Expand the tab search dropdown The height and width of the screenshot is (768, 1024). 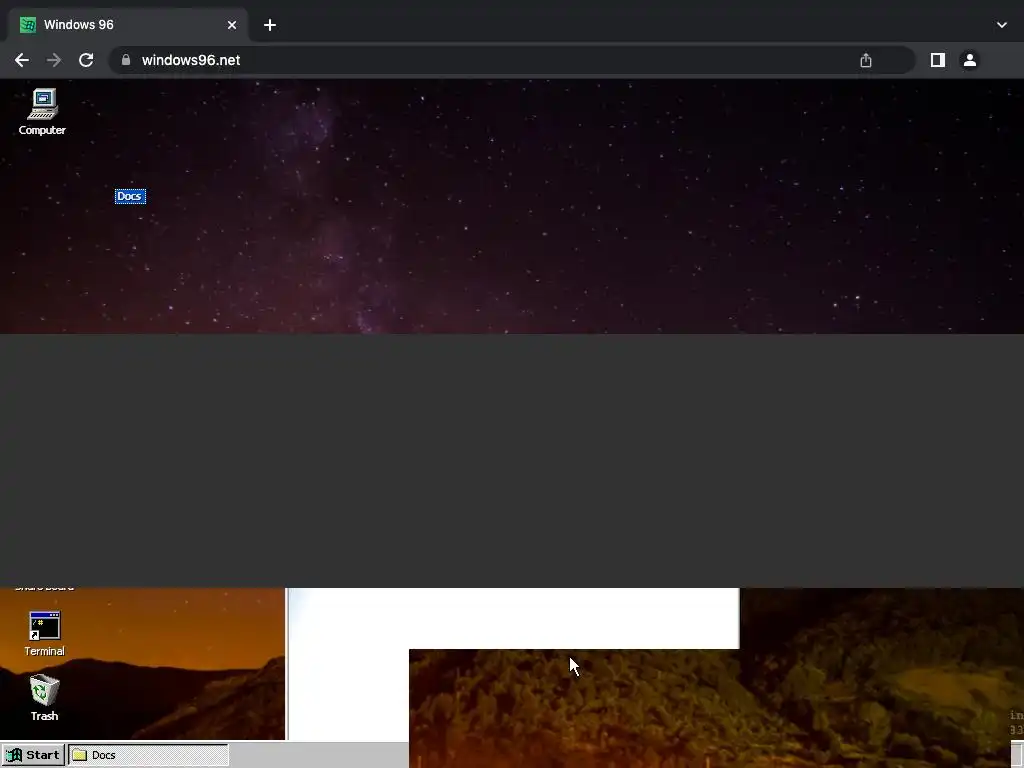(x=1002, y=25)
